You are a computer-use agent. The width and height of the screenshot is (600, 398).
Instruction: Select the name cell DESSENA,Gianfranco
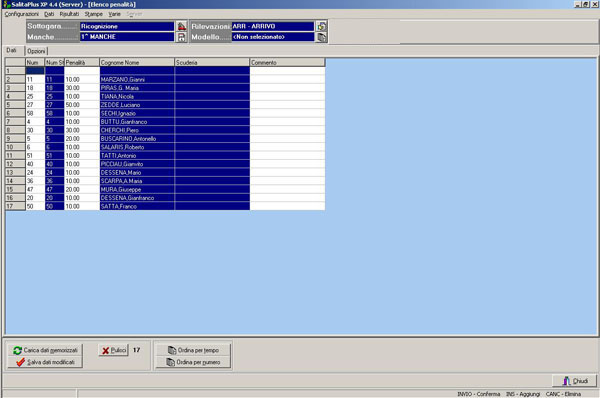137,198
